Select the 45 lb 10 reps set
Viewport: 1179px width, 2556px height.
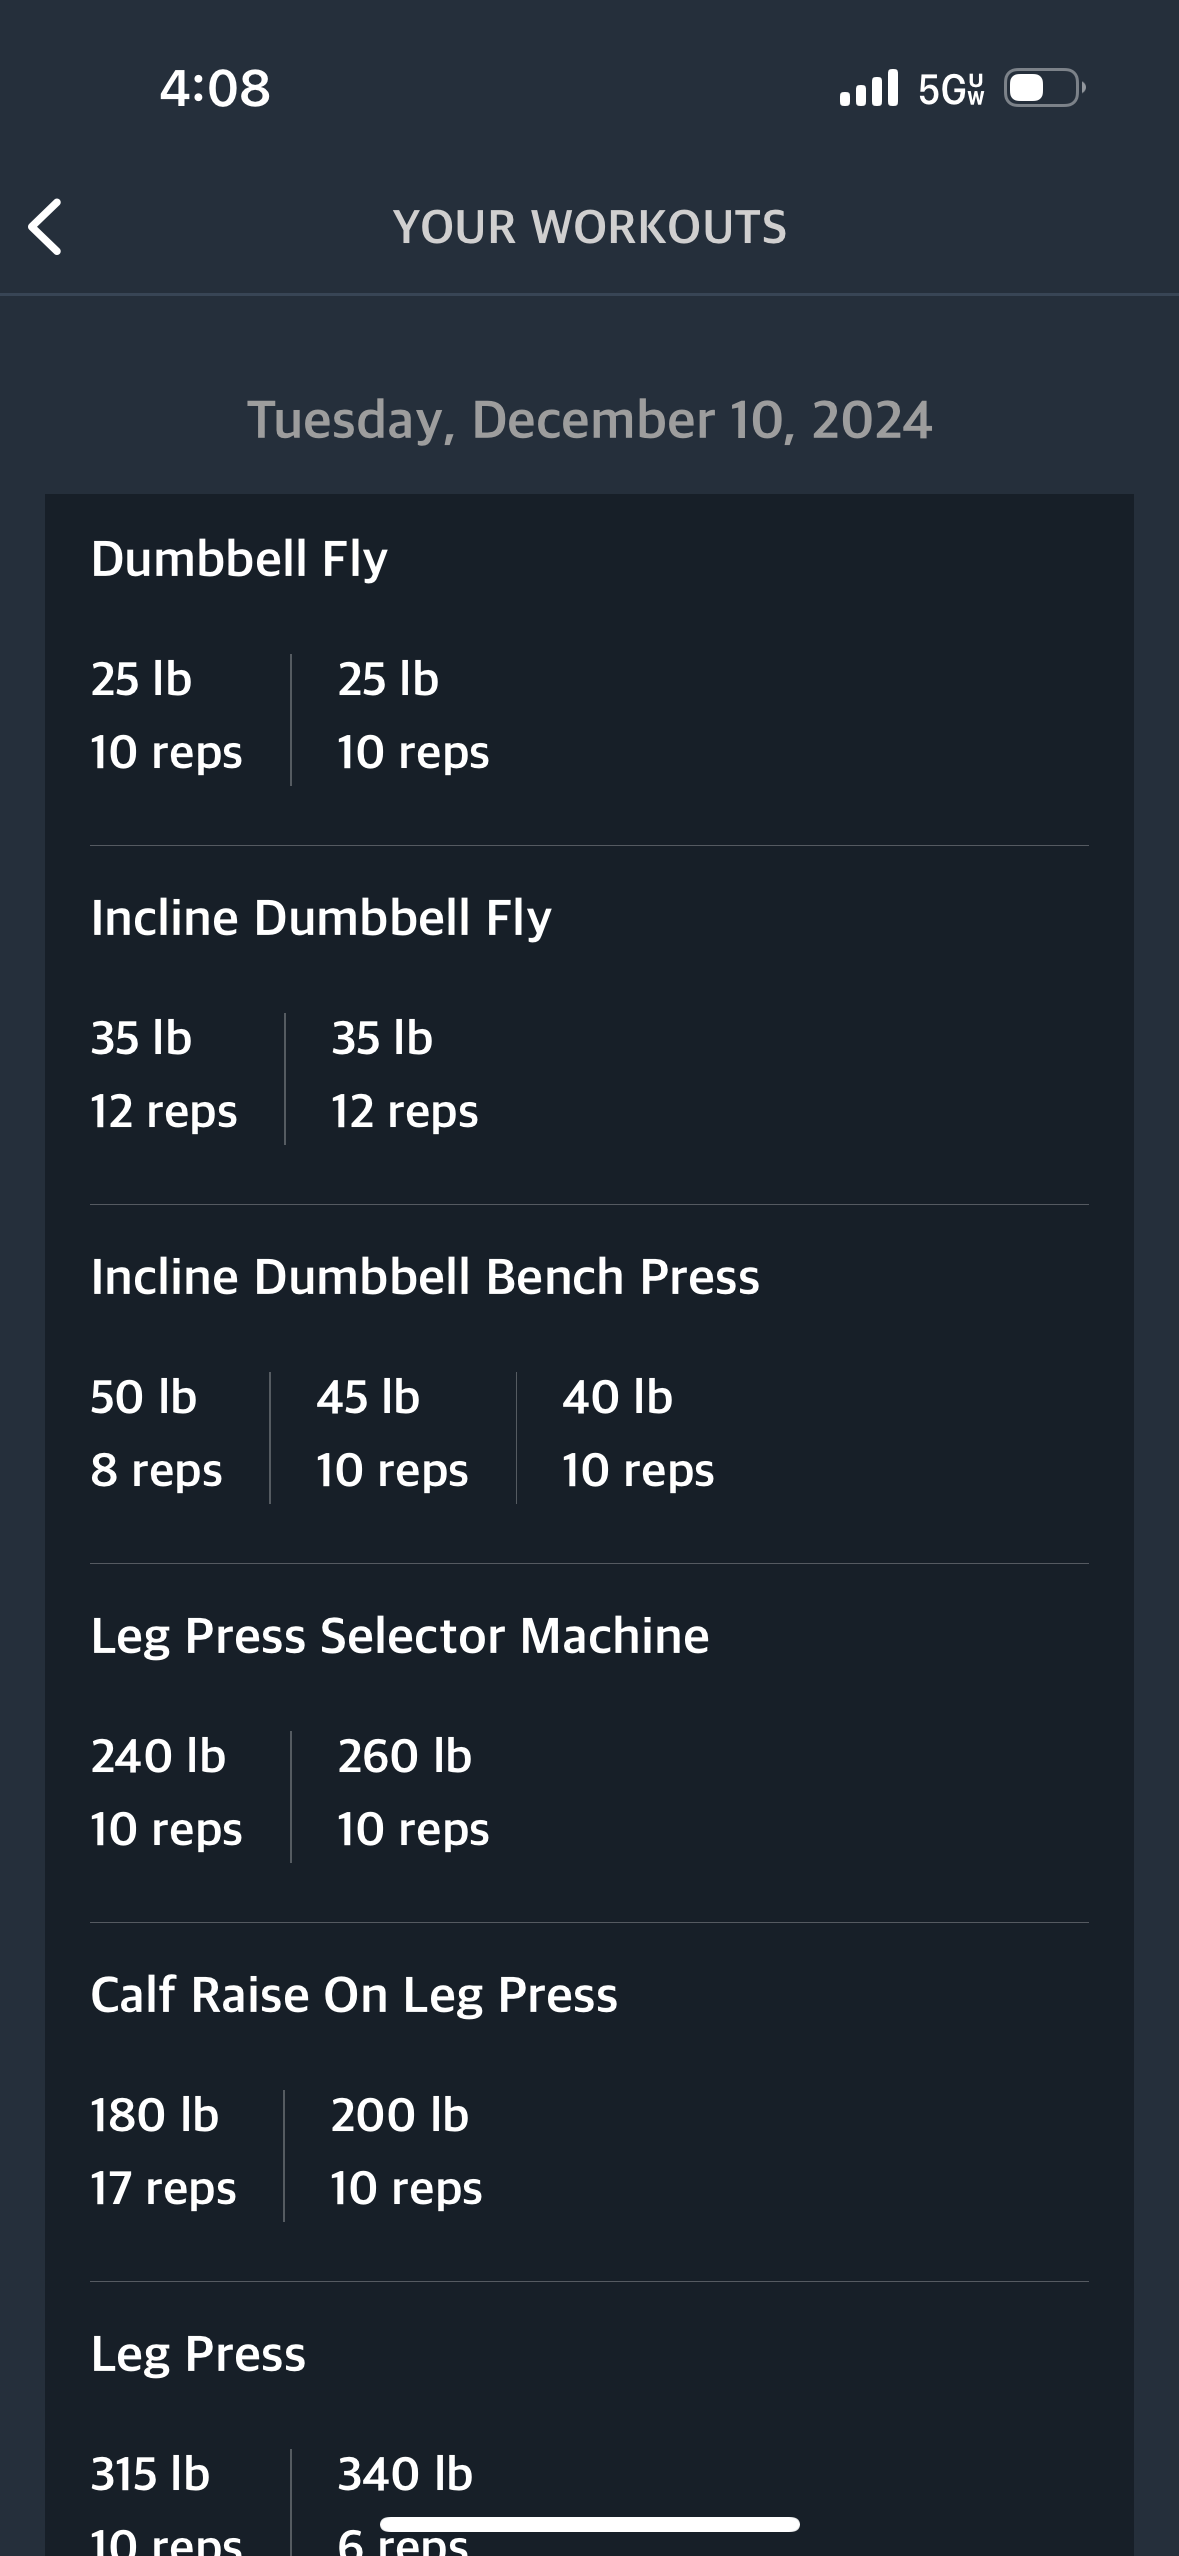pos(392,1434)
